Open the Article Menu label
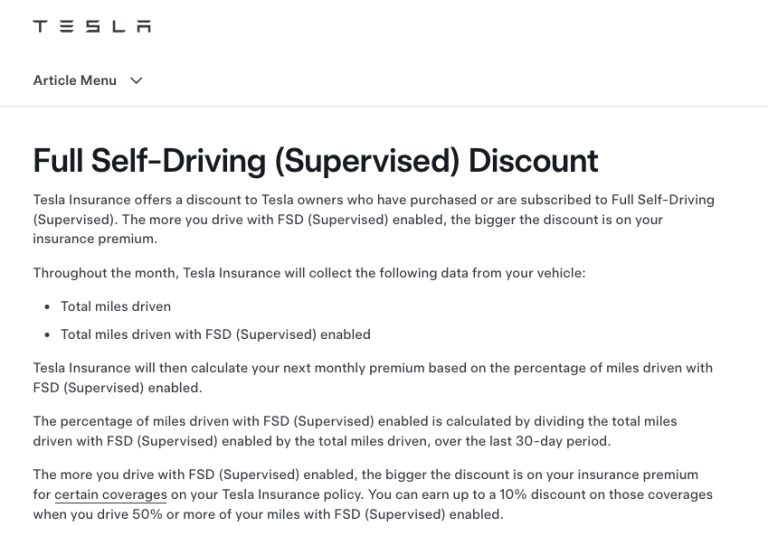Screen dimensions: 768x536 click(75, 80)
